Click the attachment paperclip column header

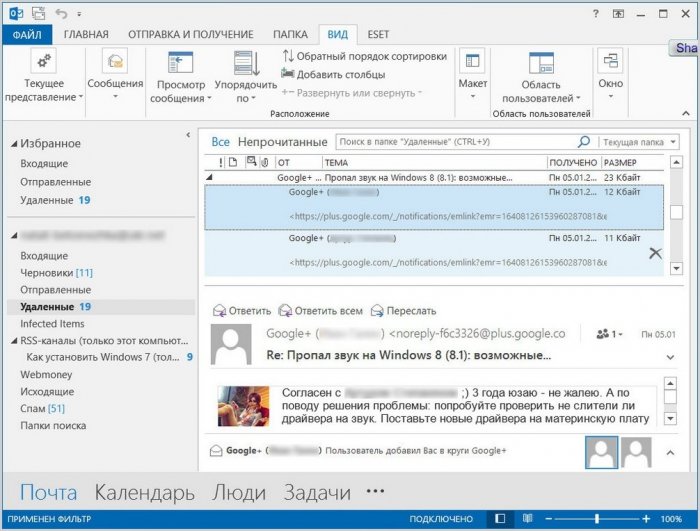[x=265, y=163]
